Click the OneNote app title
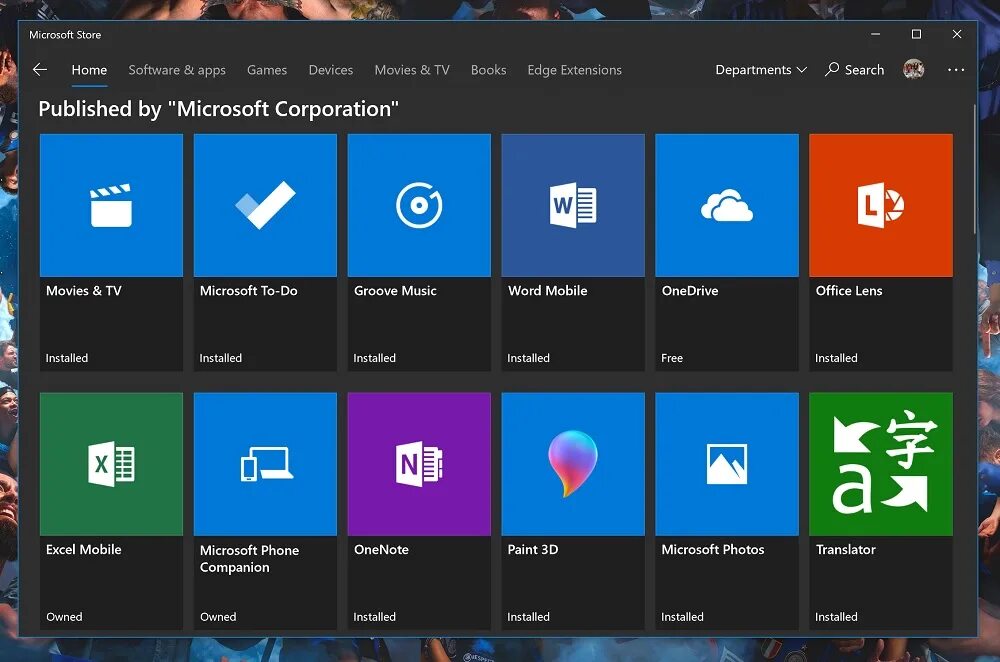This screenshot has width=1000, height=662. pyautogui.click(x=381, y=550)
